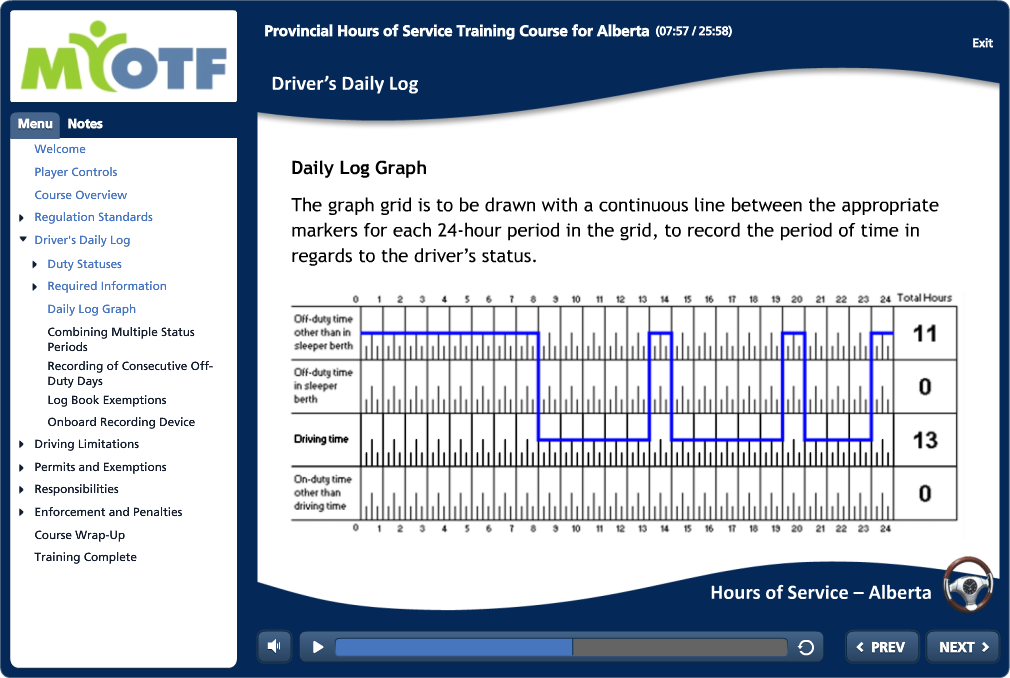Open the Training Complete slide
This screenshot has width=1010, height=678.
86,557
